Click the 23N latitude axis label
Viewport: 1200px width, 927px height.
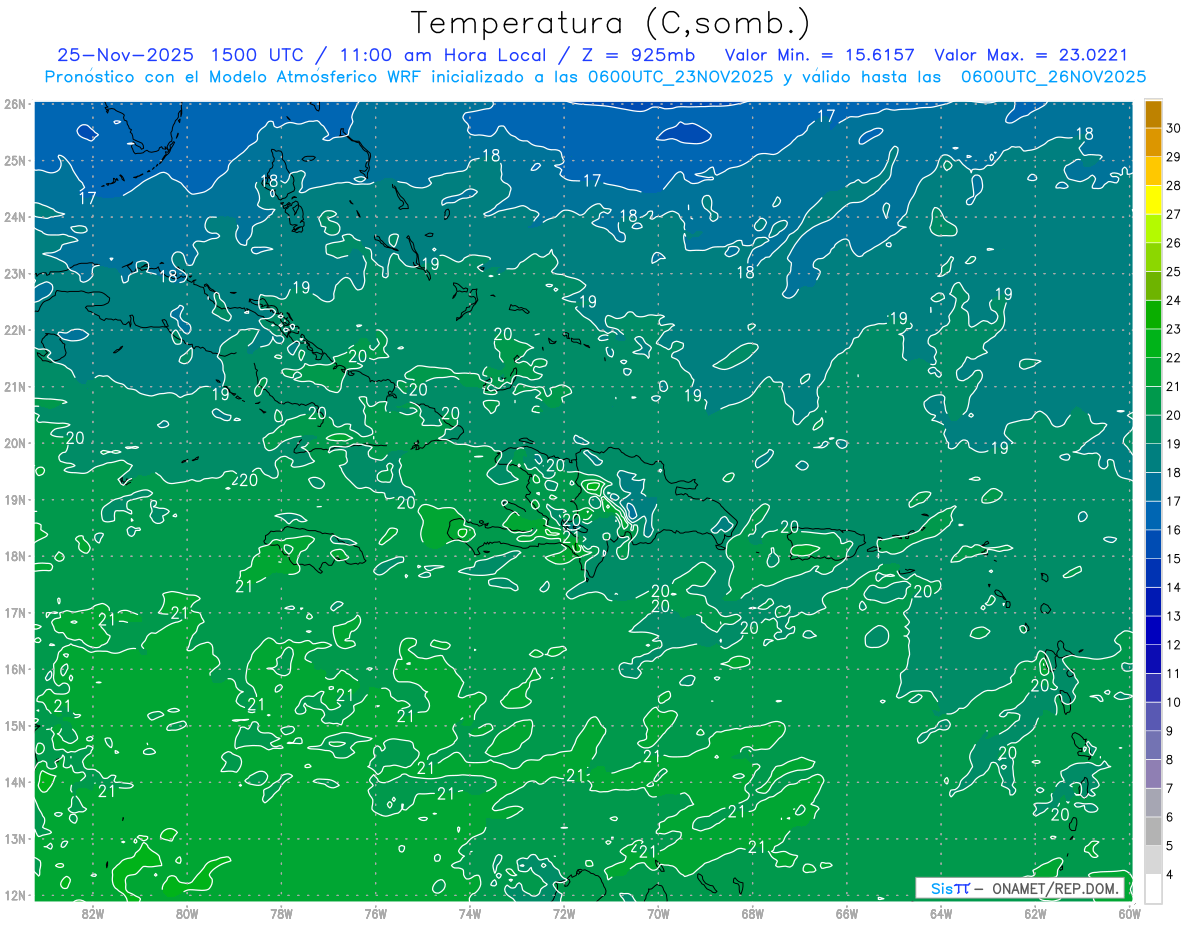click(x=15, y=273)
